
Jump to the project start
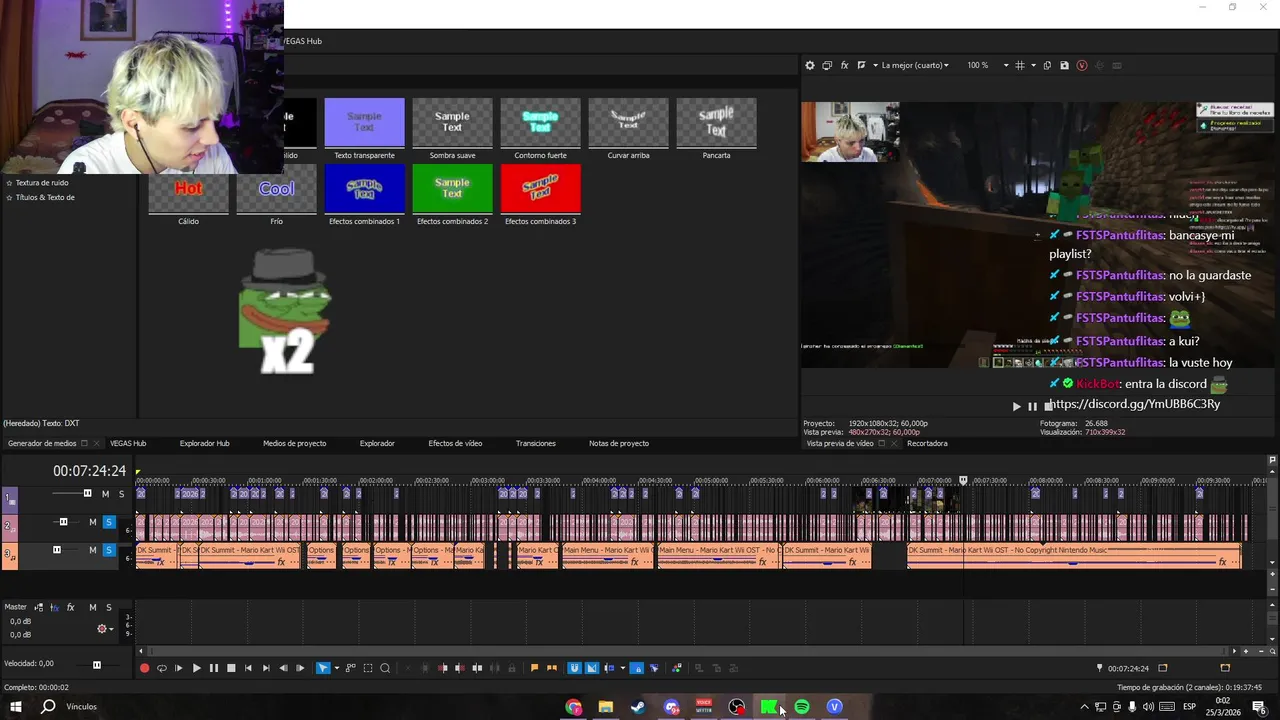pyautogui.click(x=248, y=668)
